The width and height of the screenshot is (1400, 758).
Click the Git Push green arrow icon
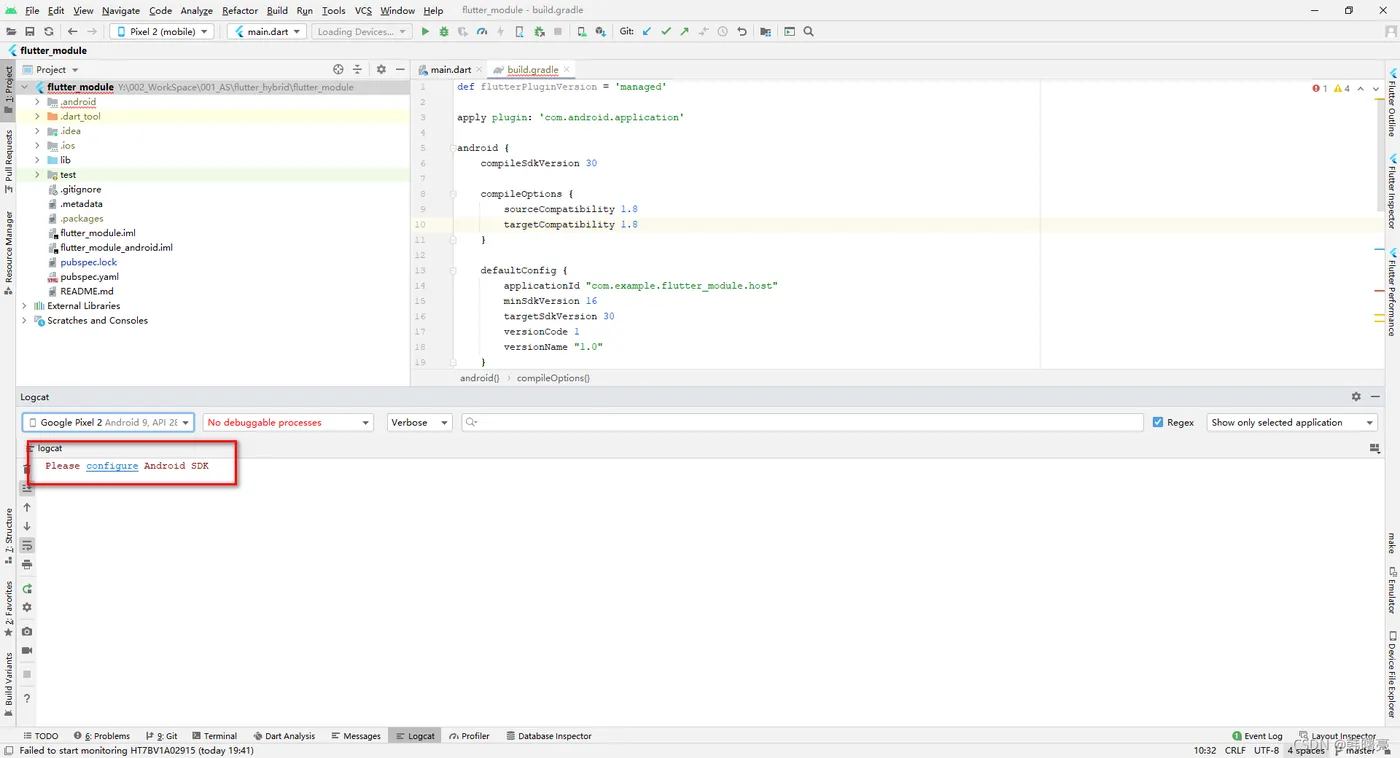[685, 32]
